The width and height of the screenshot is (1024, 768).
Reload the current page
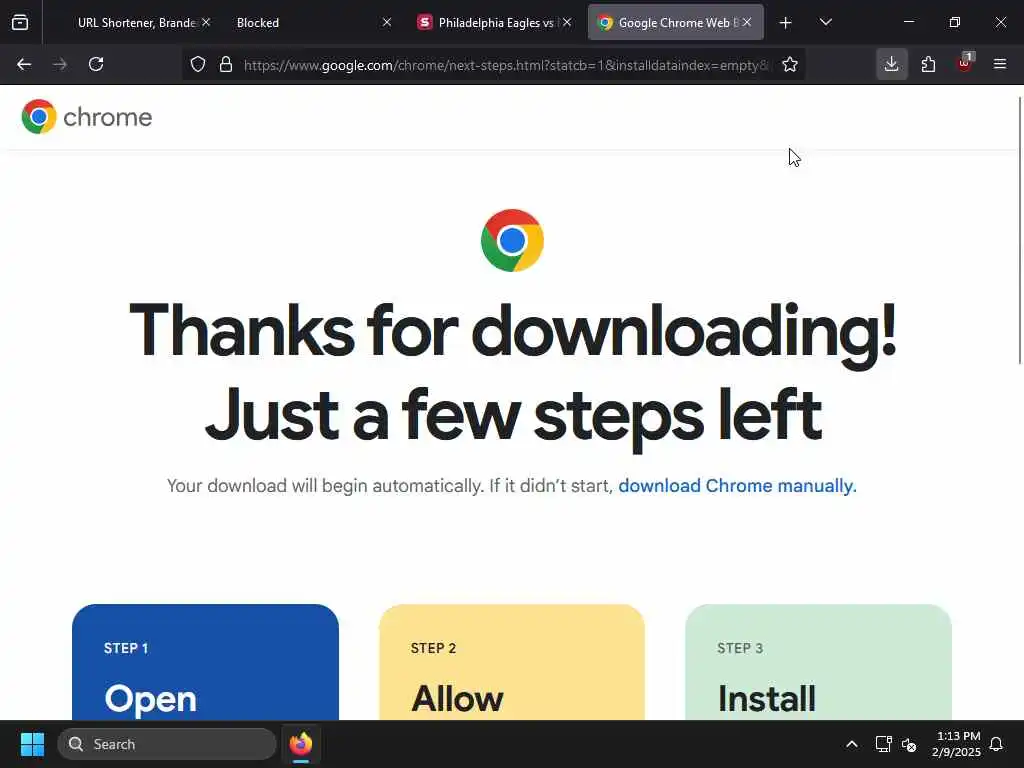click(x=96, y=64)
